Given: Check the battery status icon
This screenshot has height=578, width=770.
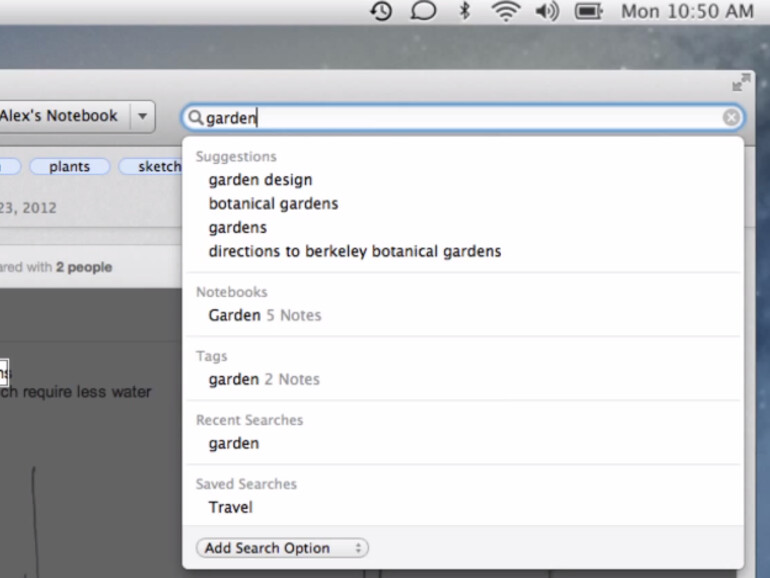Looking at the screenshot, I should (588, 12).
